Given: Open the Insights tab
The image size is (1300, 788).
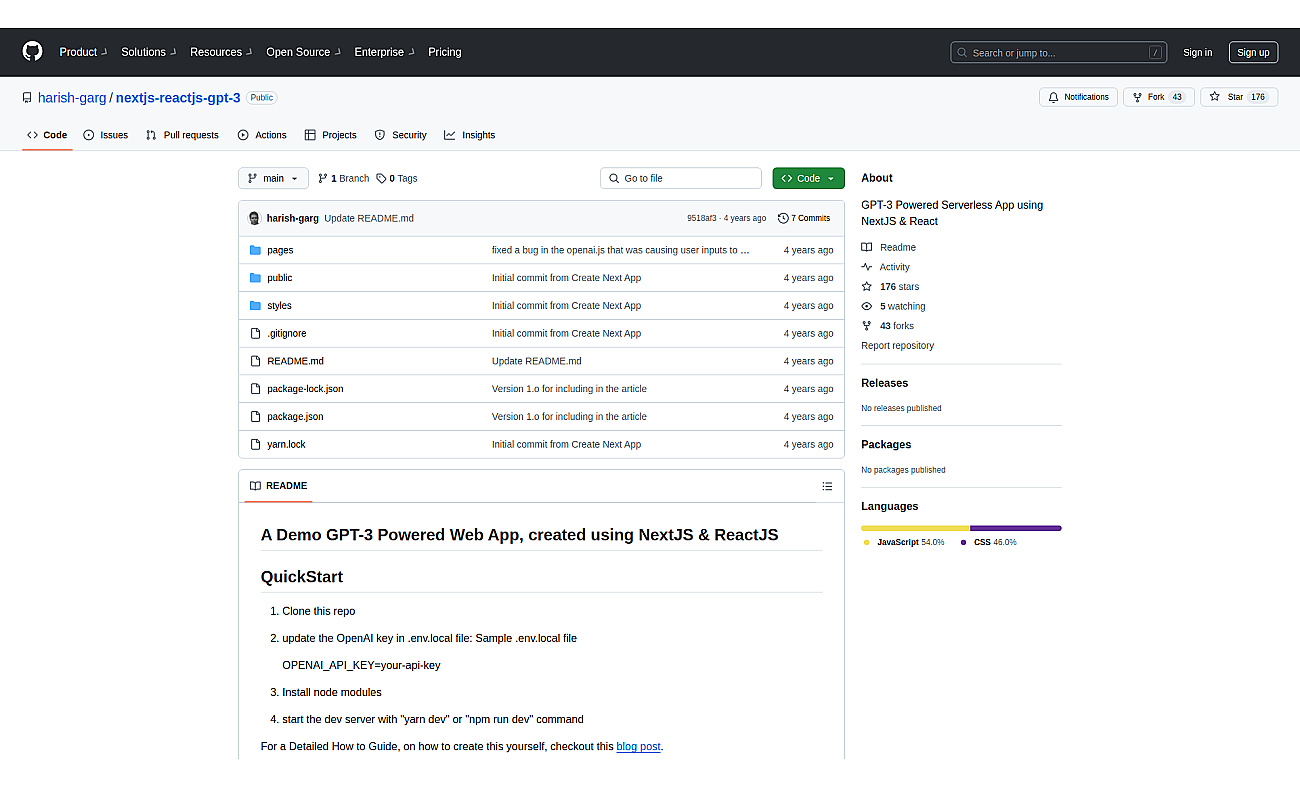Looking at the screenshot, I should pyautogui.click(x=470, y=135).
